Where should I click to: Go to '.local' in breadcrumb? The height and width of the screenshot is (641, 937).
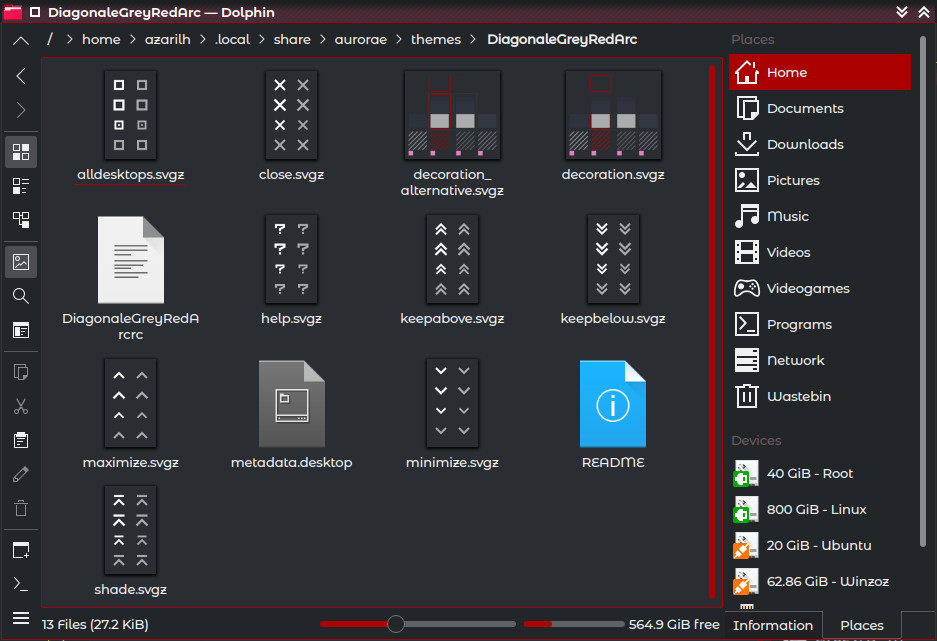pos(232,39)
